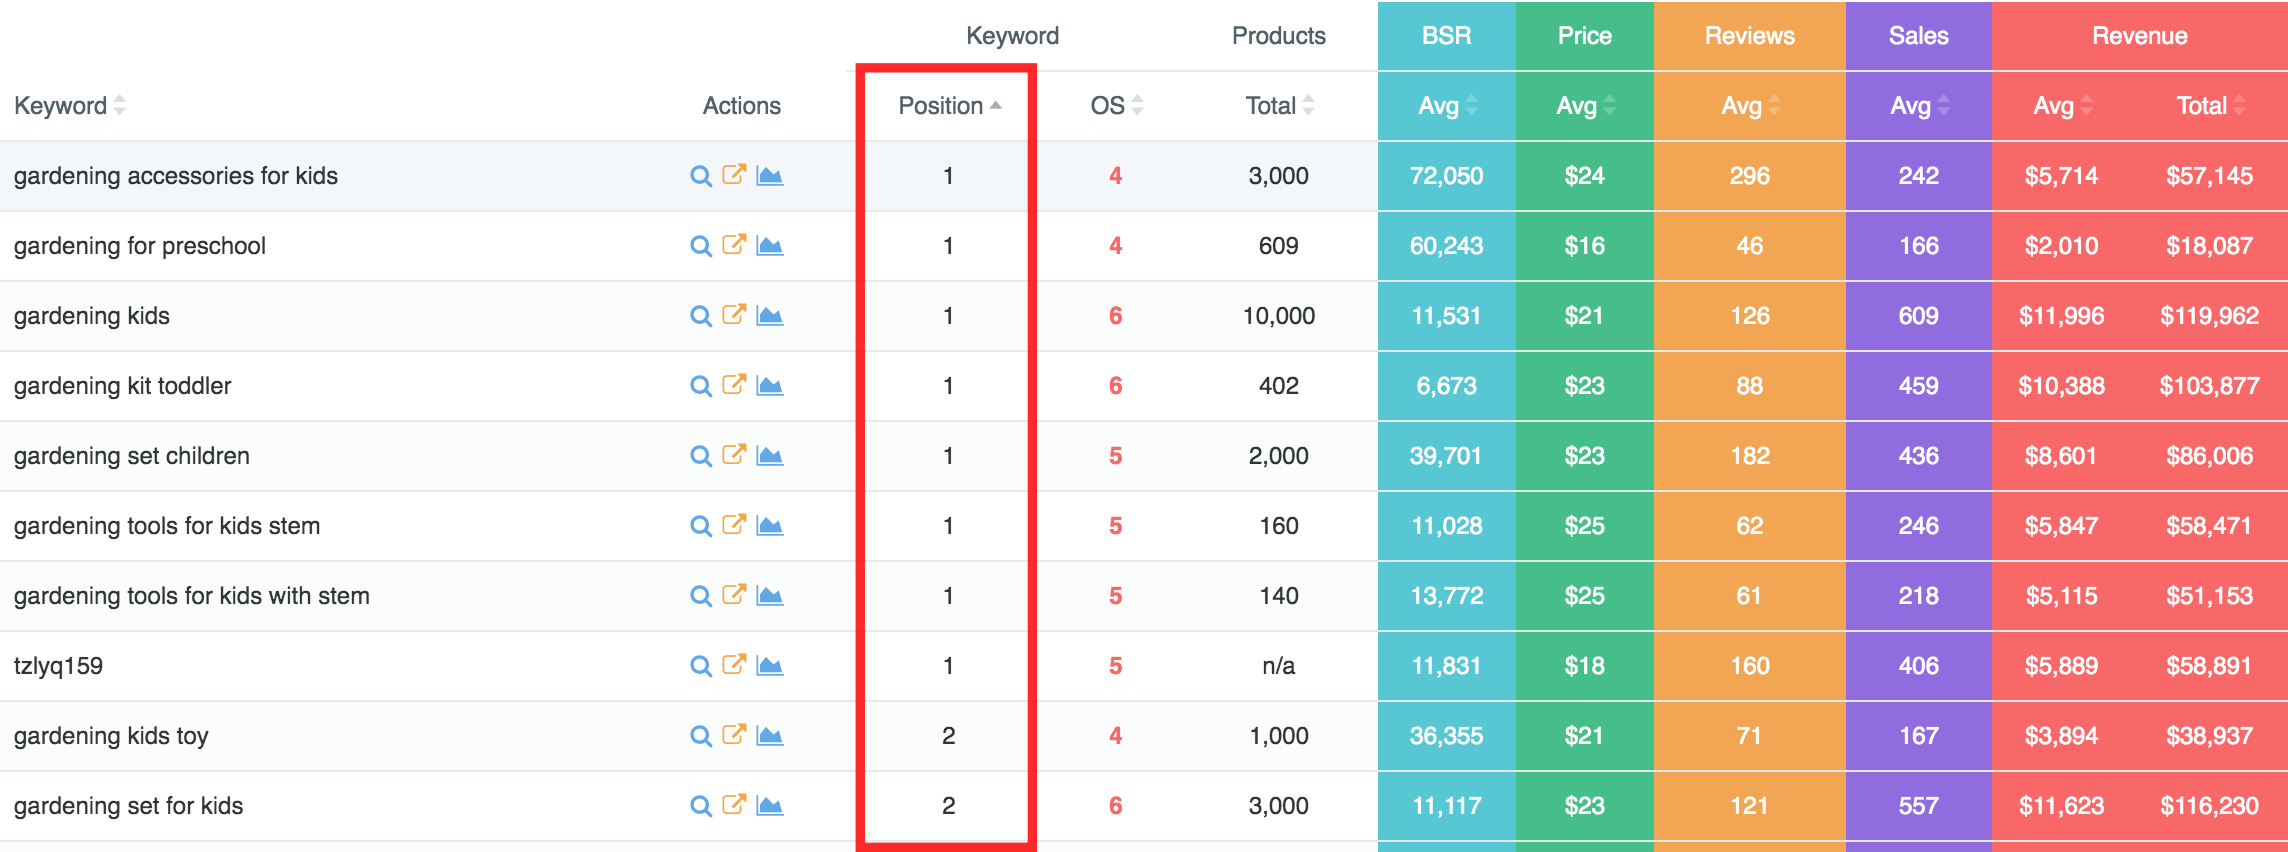Sort by Revenue Total column

tap(2211, 106)
